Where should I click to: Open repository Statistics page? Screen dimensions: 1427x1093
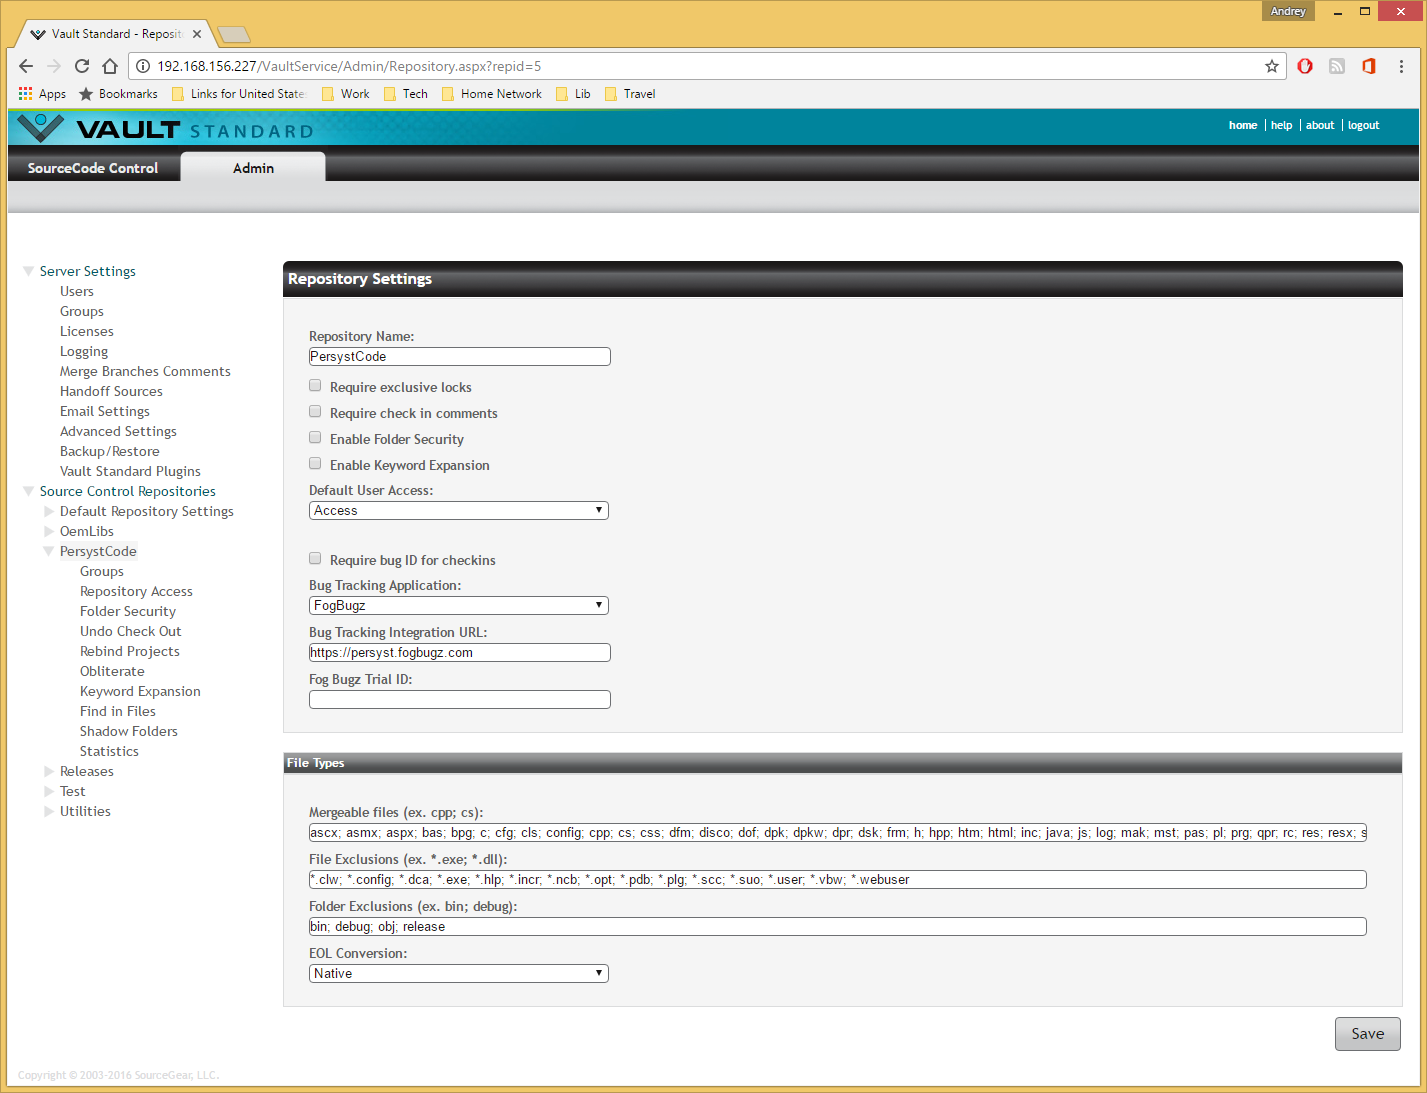(x=110, y=751)
